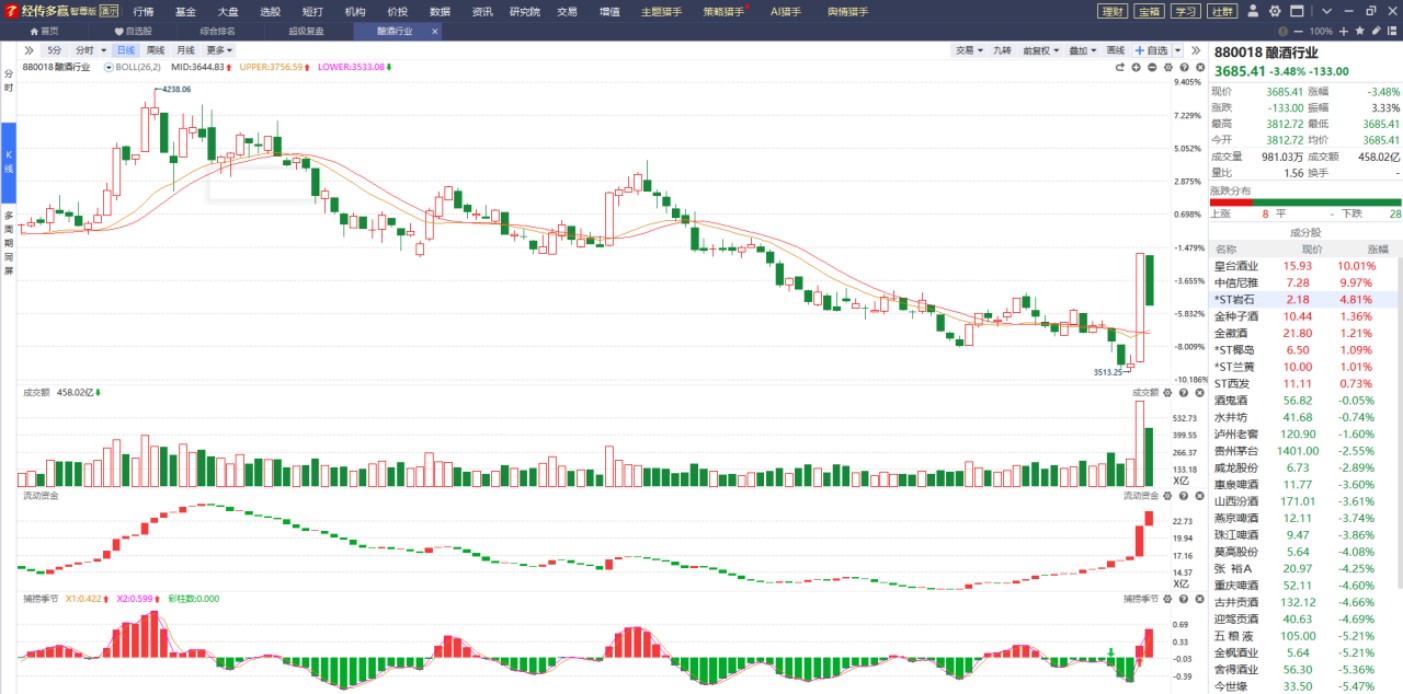Switch chart to 周线 weekly period
Screen dimensions: 1403x694
pos(155,50)
